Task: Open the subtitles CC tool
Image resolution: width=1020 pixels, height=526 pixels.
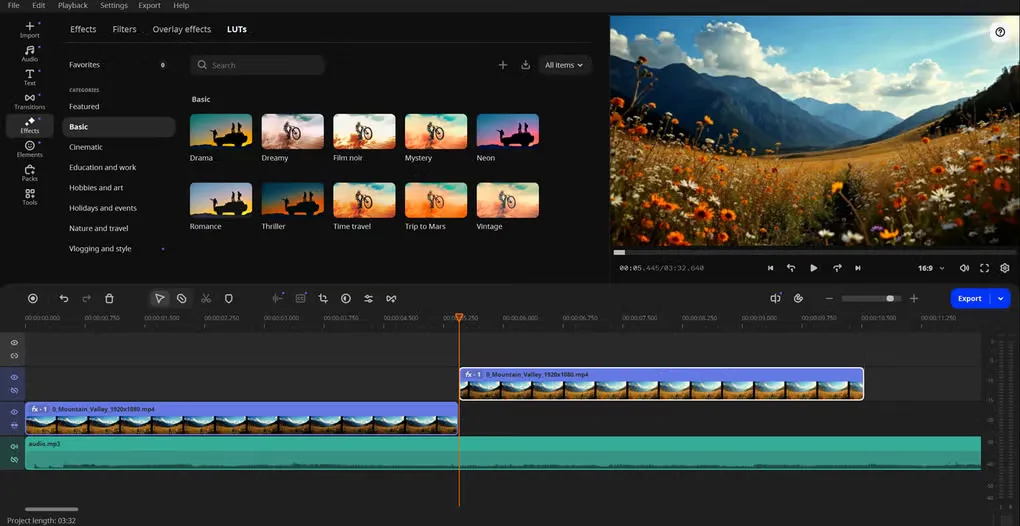Action: 301,298
